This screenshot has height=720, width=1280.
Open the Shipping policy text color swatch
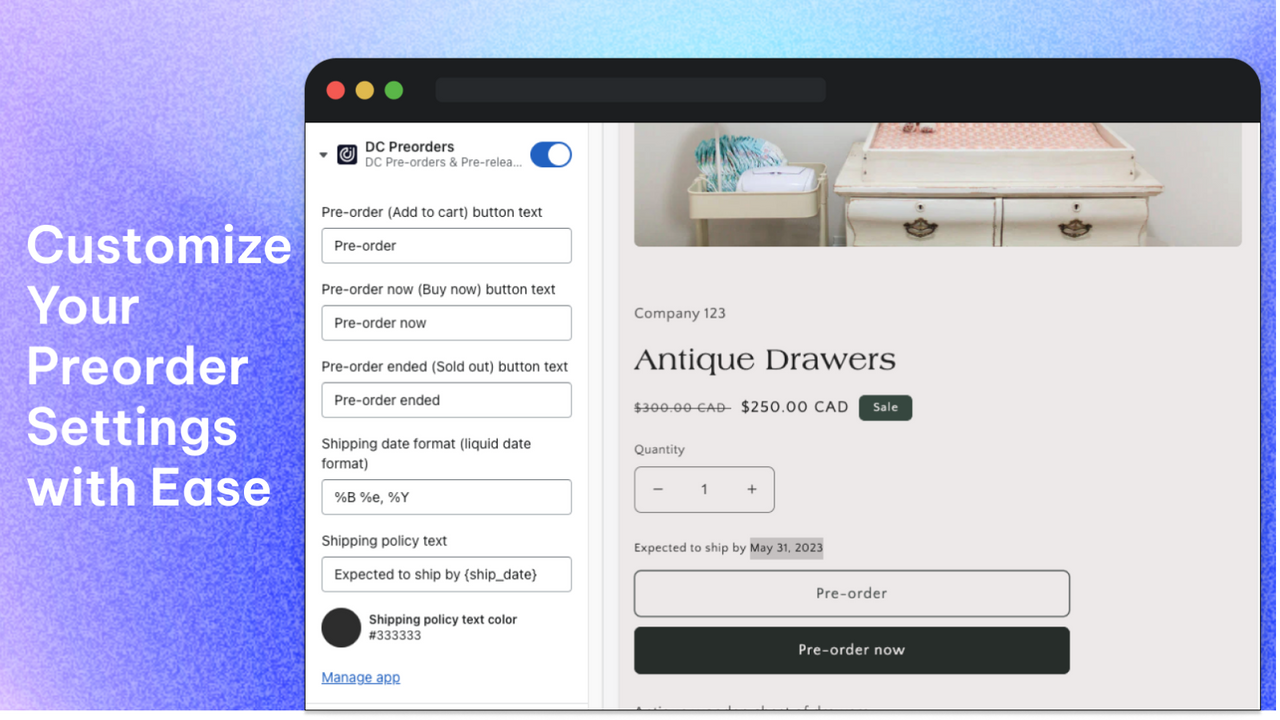click(341, 628)
